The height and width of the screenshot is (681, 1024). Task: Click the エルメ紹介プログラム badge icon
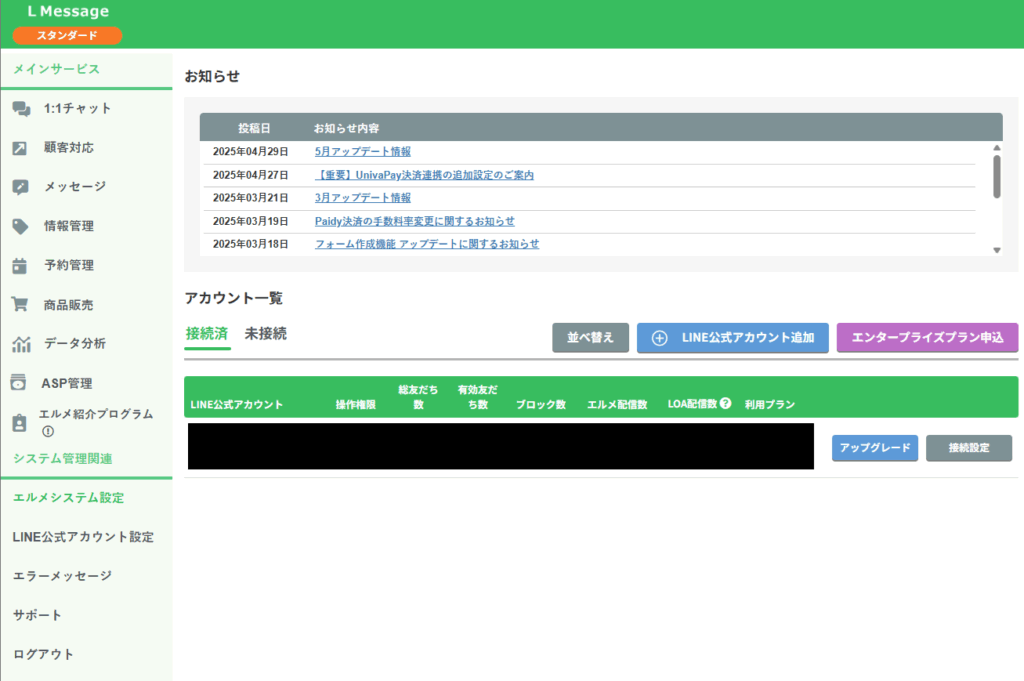pyautogui.click(x=20, y=422)
